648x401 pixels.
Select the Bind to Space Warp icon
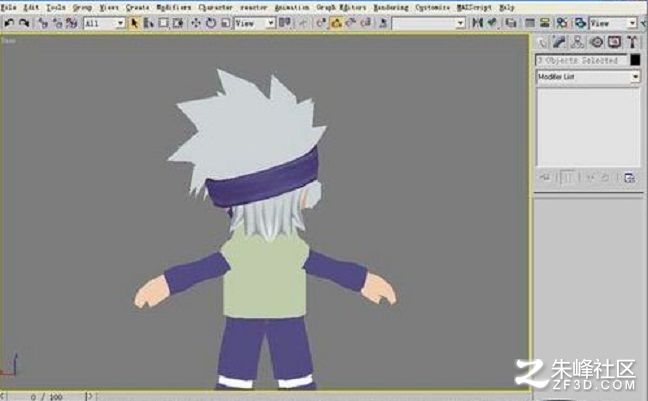coord(72,23)
